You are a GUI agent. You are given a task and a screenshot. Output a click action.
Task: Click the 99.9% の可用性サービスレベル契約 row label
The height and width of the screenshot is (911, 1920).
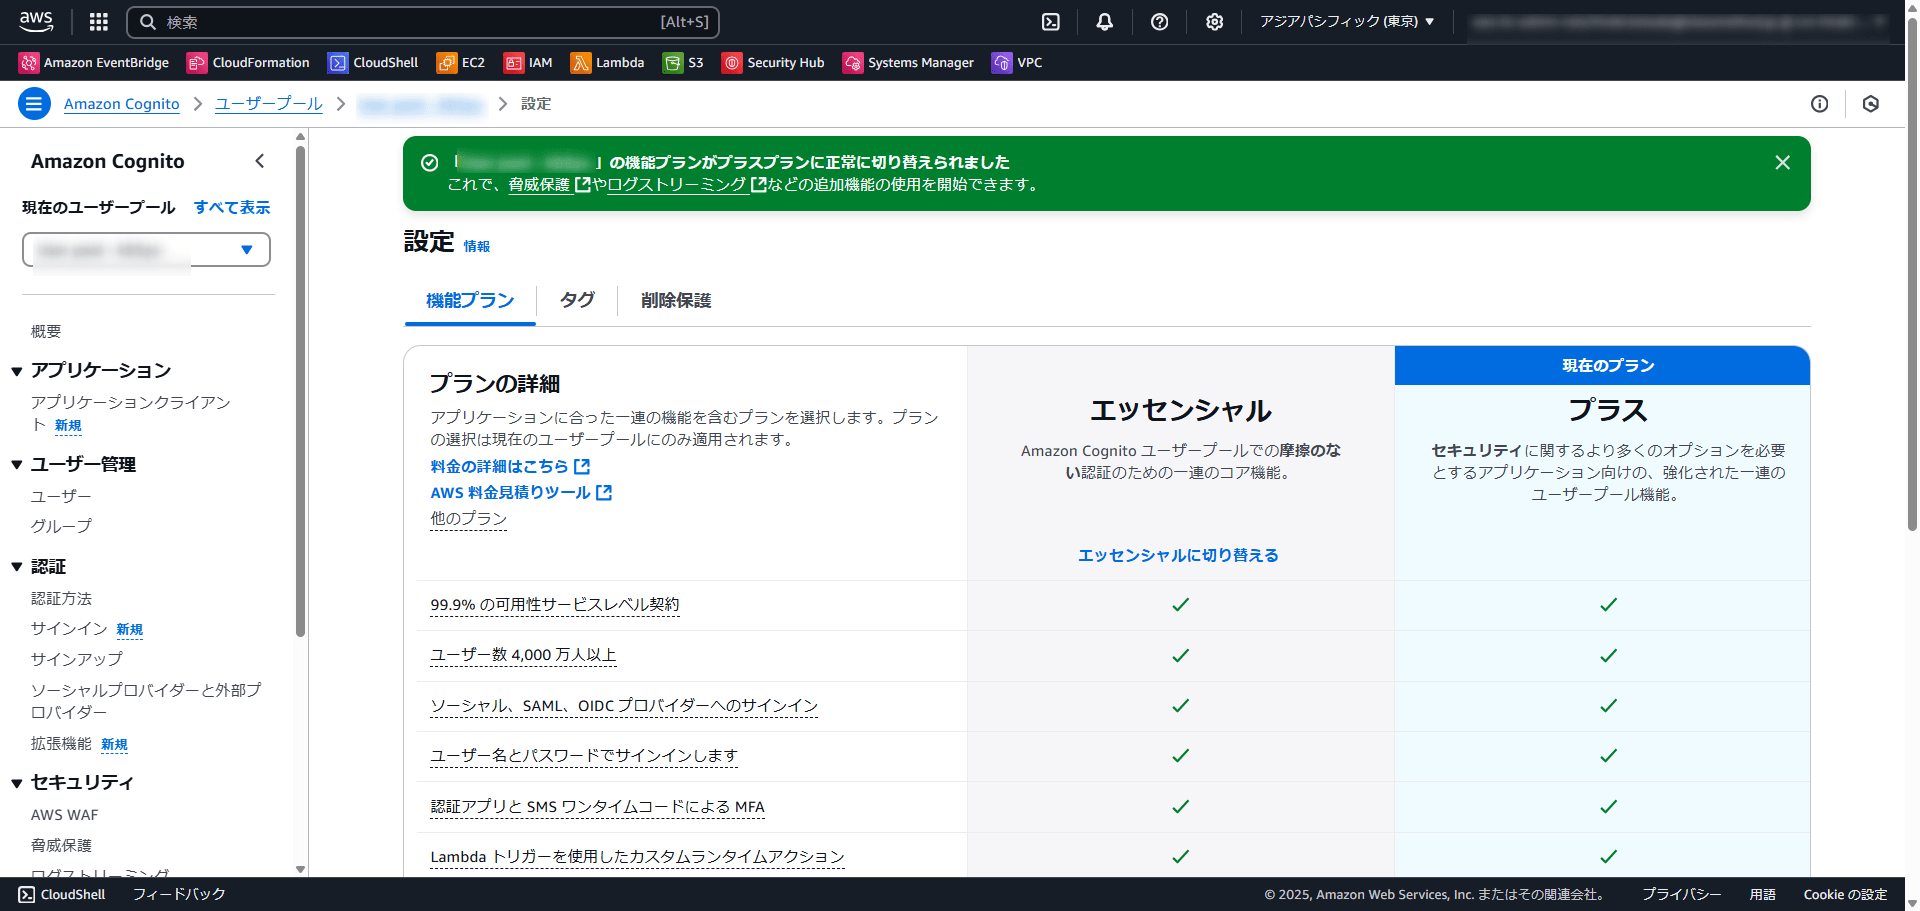pos(555,605)
